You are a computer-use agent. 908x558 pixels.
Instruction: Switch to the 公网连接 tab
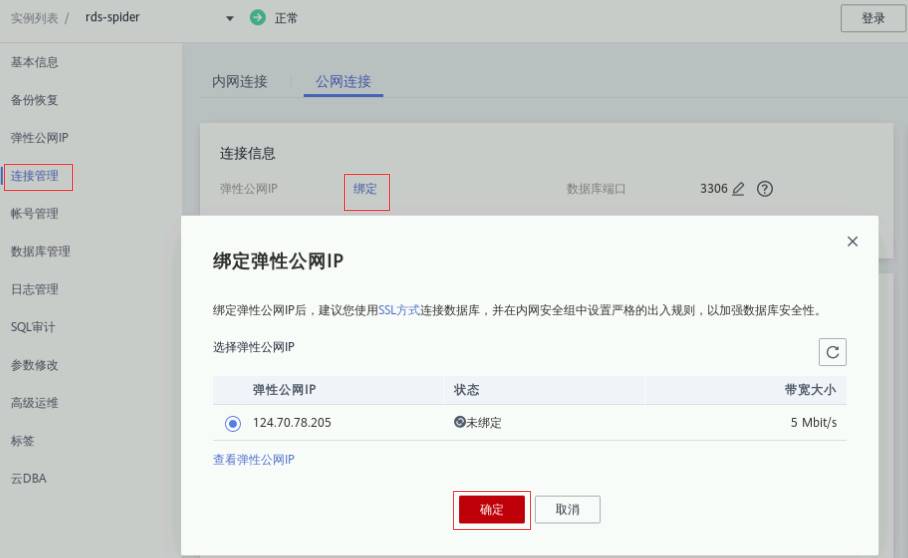click(x=343, y=82)
